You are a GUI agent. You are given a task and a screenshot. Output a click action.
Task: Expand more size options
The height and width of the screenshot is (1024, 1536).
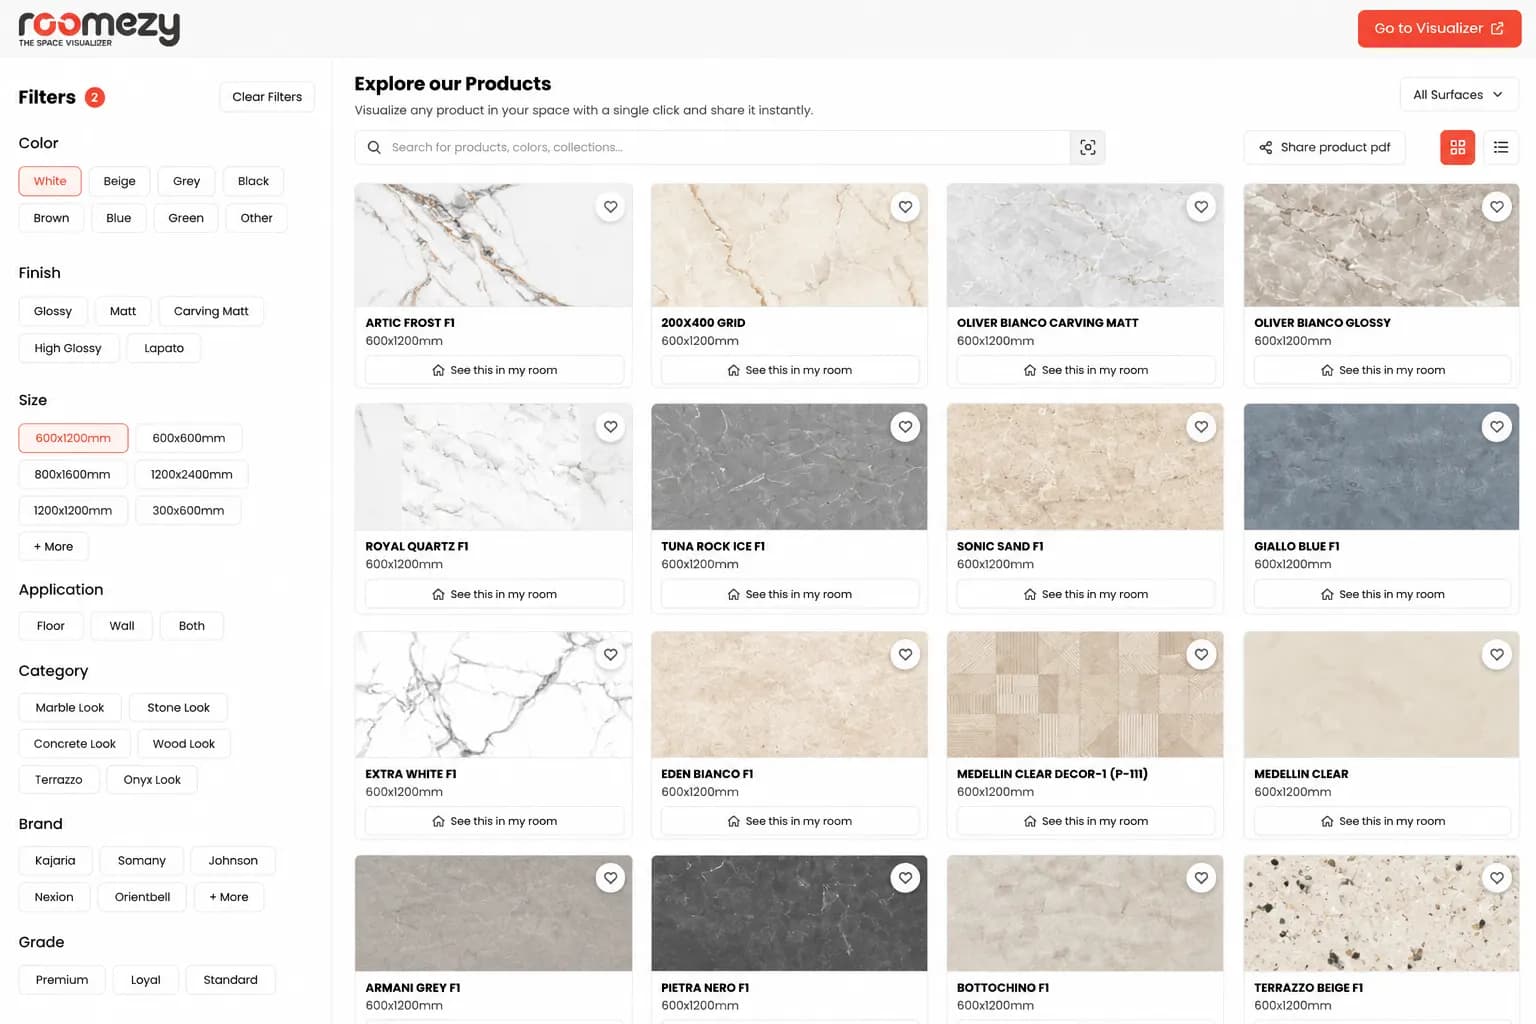click(x=53, y=547)
